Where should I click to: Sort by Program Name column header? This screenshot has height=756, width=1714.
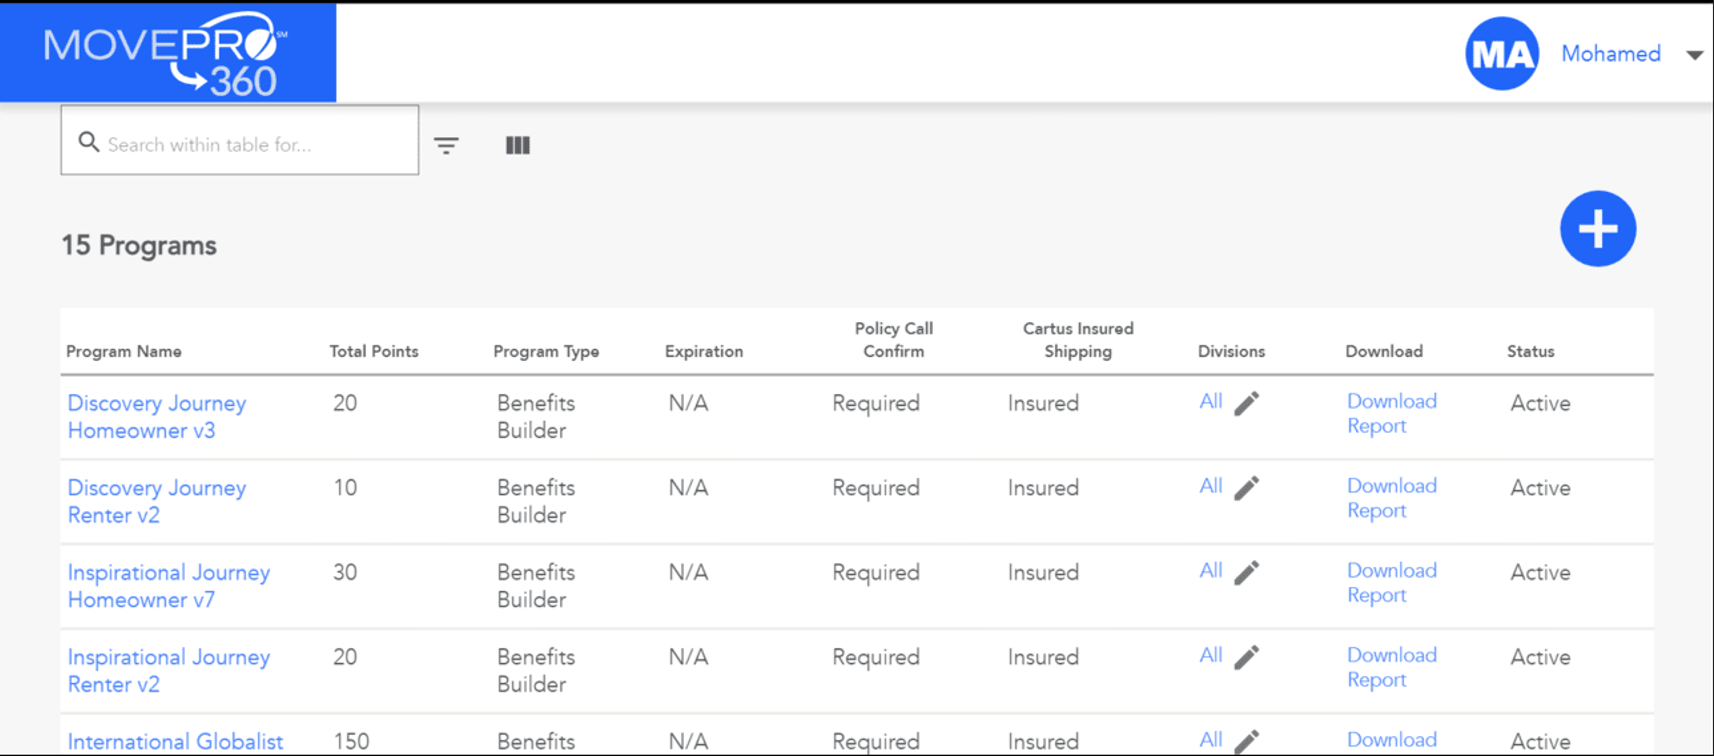pyautogui.click(x=124, y=352)
